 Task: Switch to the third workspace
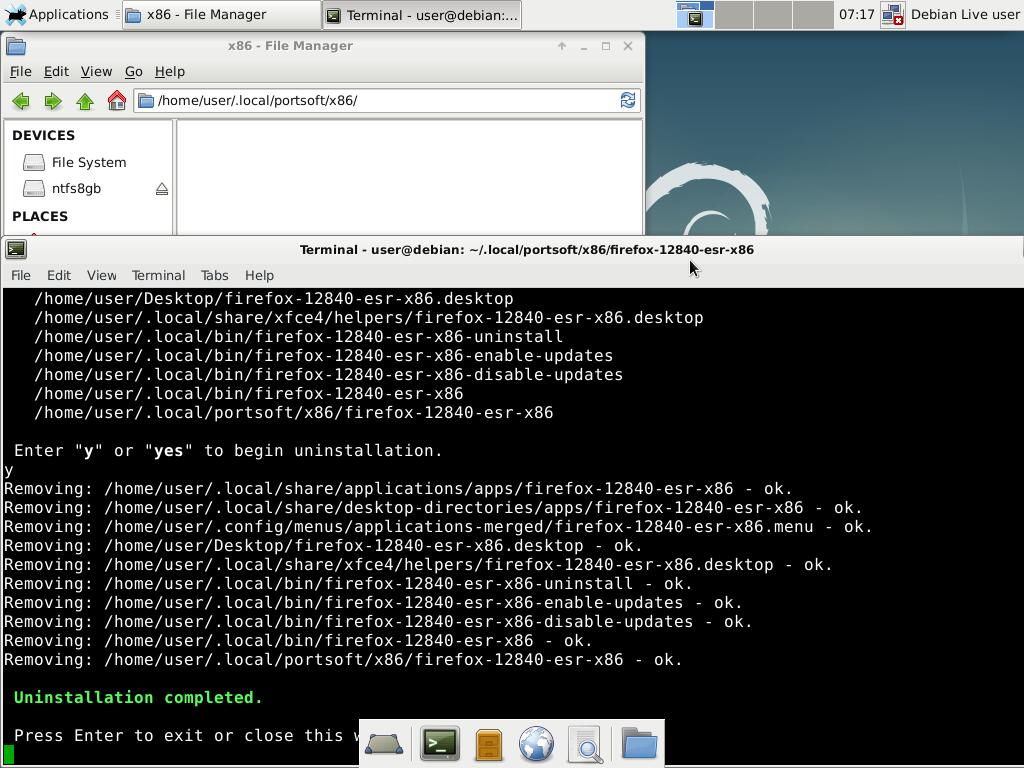tap(773, 15)
